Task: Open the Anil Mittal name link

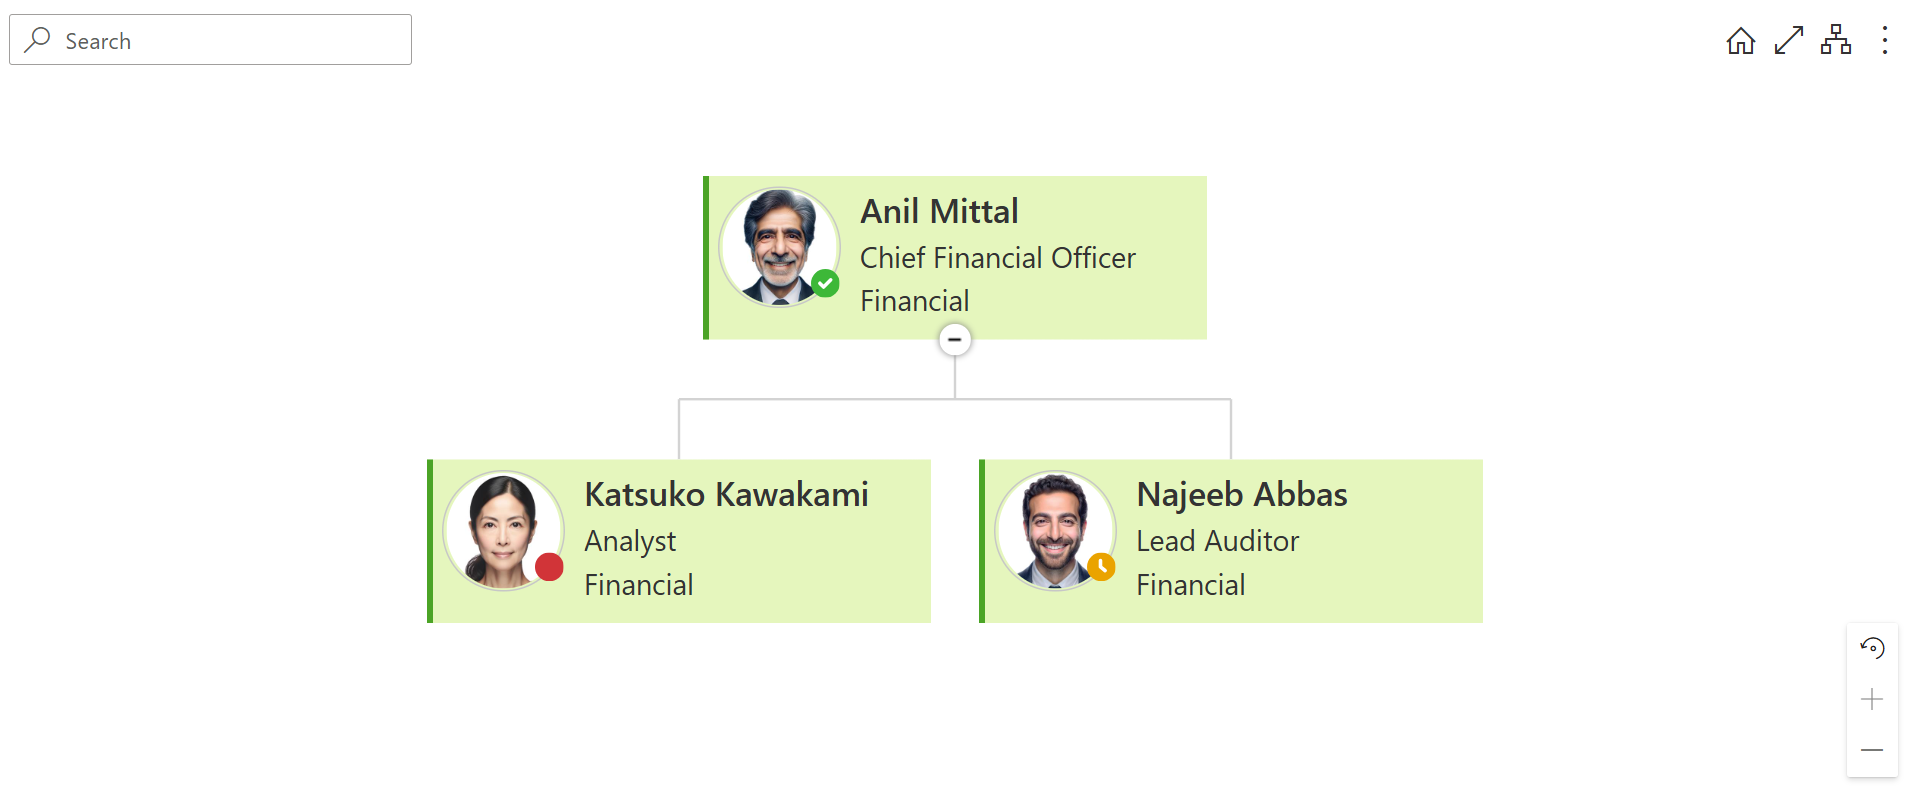Action: (x=939, y=212)
